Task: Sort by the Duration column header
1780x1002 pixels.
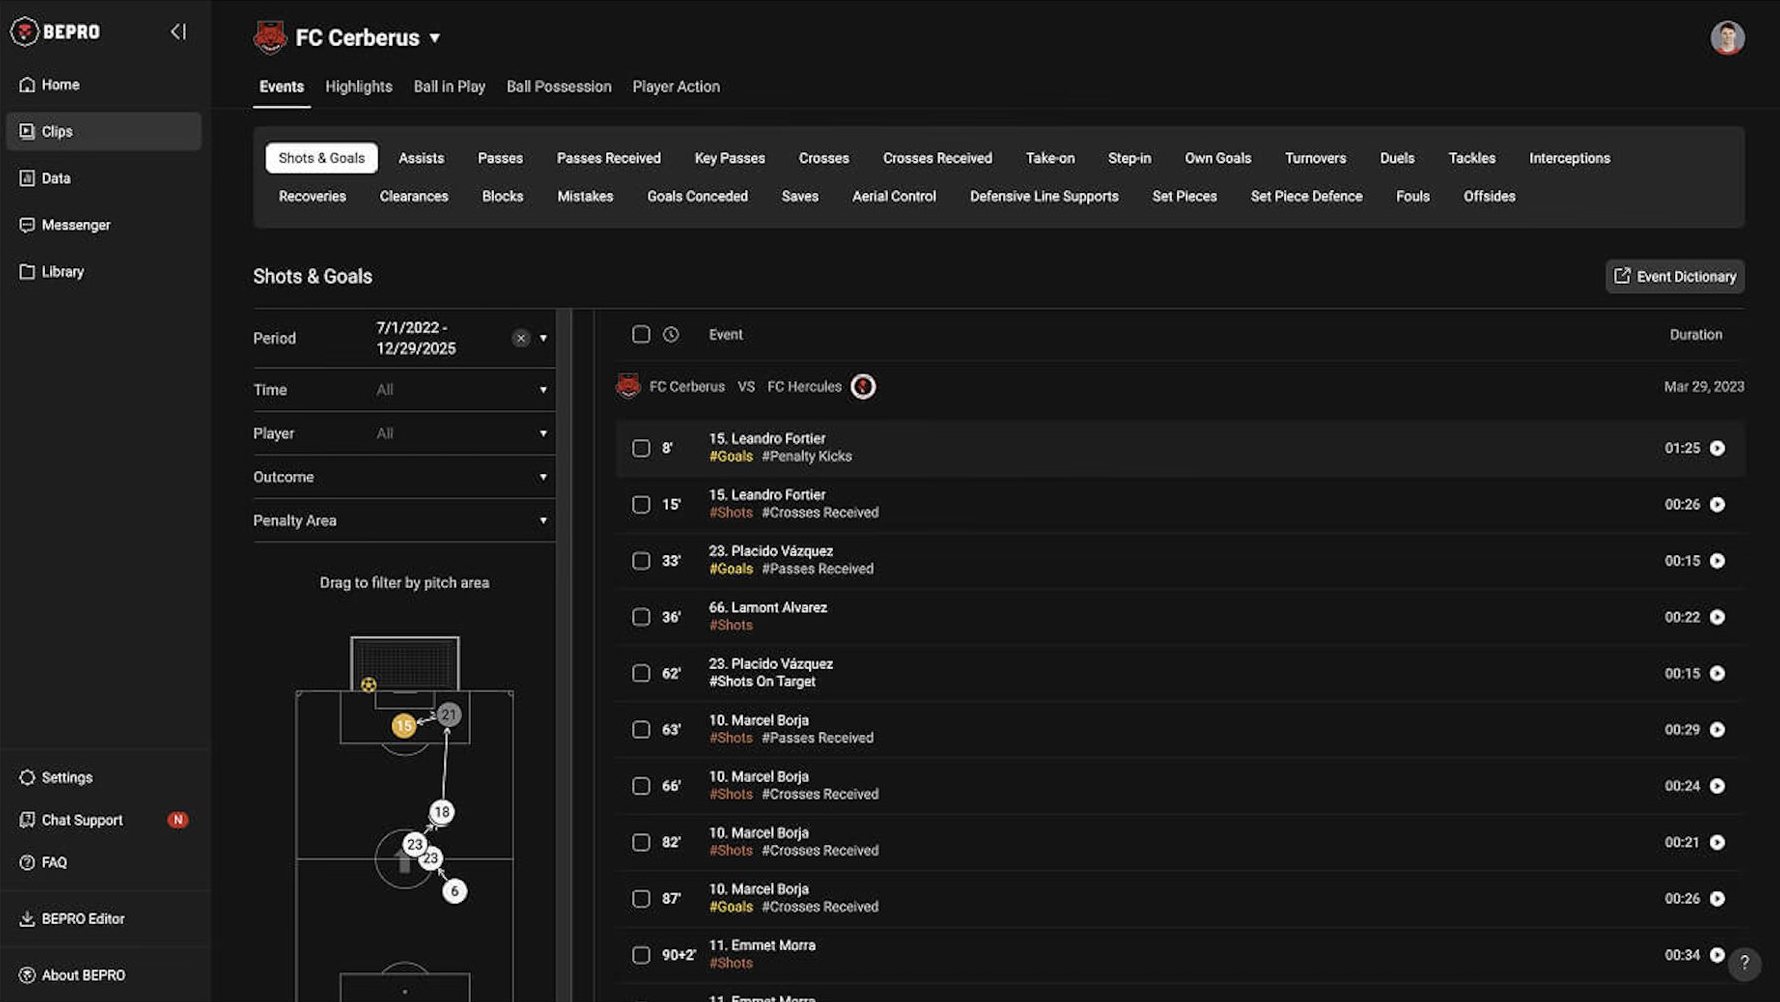Action: click(x=1695, y=335)
